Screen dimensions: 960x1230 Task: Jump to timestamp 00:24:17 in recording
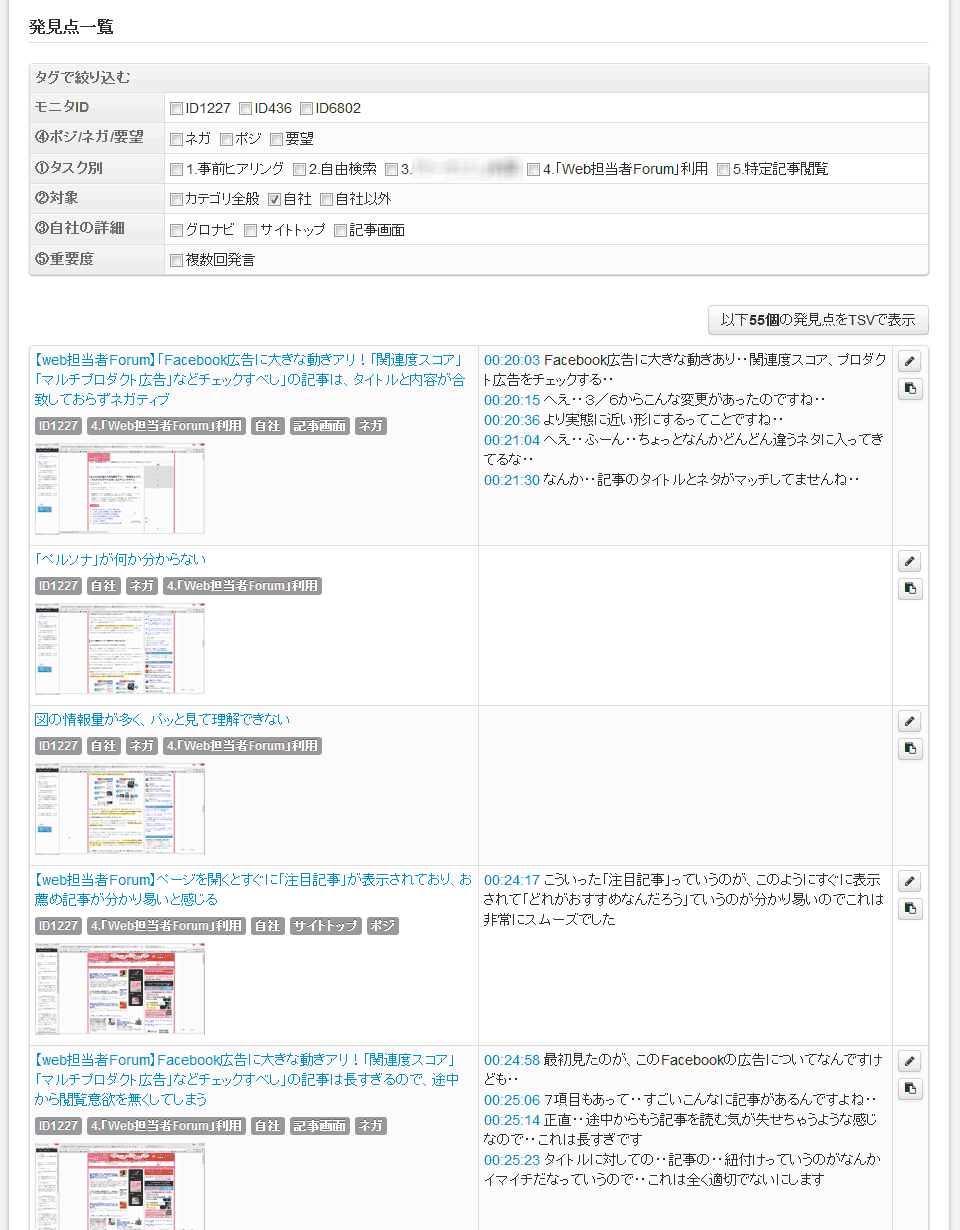[x=511, y=880]
